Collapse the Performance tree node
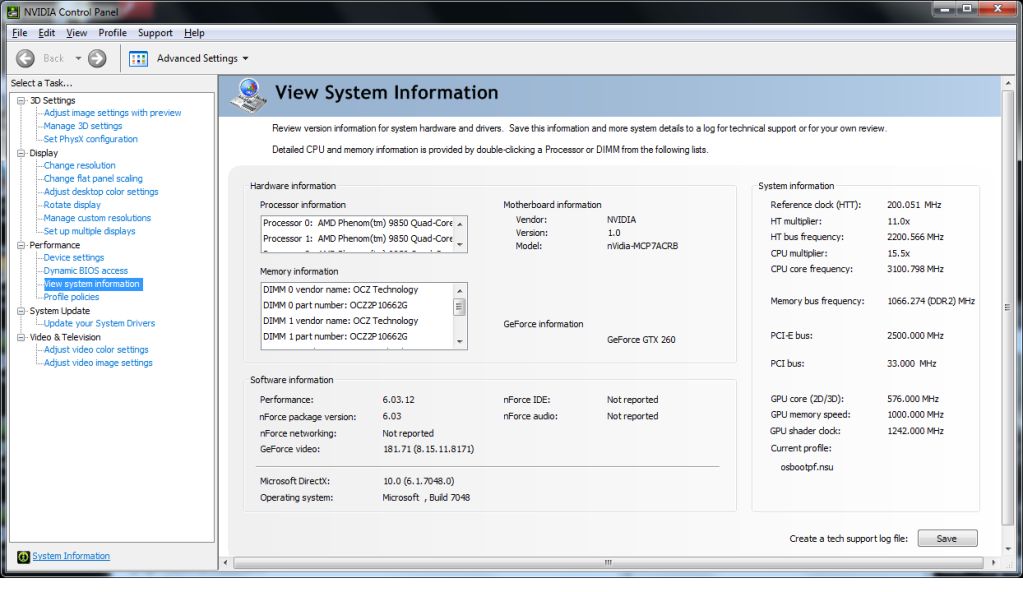The width and height of the screenshot is (1023, 592). point(21,245)
